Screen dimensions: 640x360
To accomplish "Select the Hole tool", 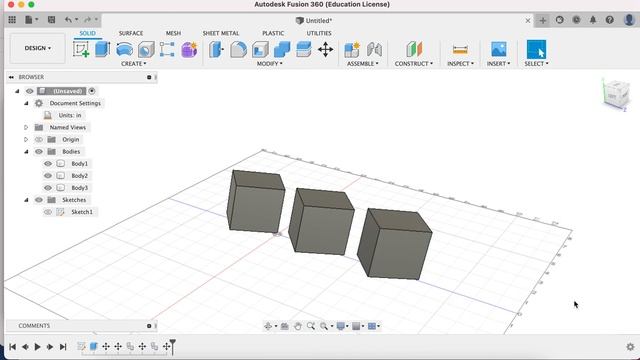I will click(146, 50).
